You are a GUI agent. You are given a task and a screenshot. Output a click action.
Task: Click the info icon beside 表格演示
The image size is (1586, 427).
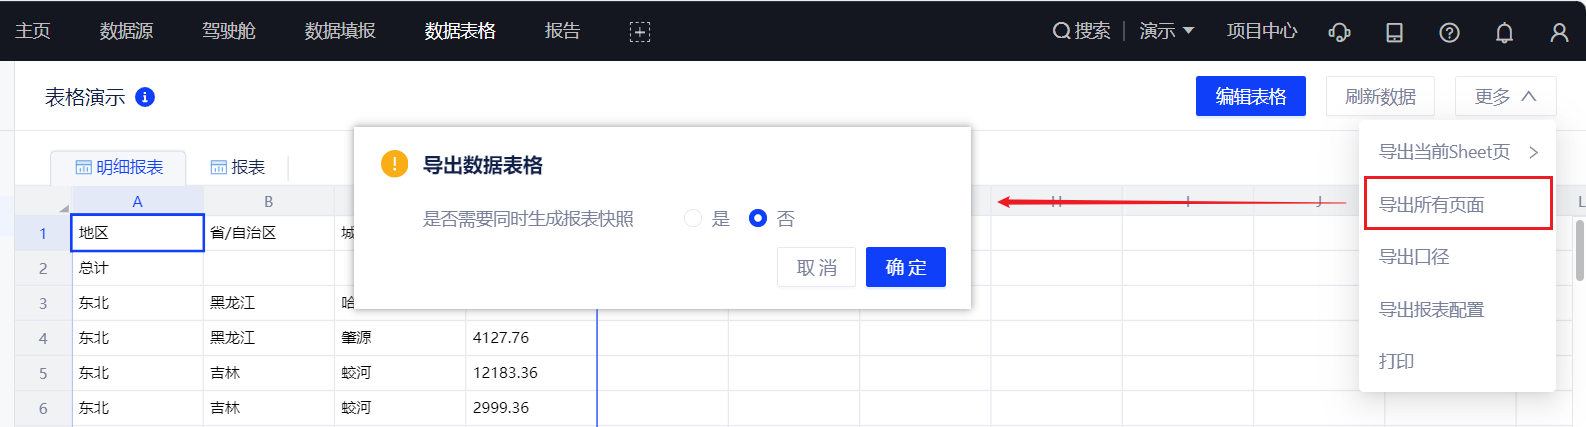[x=145, y=97]
